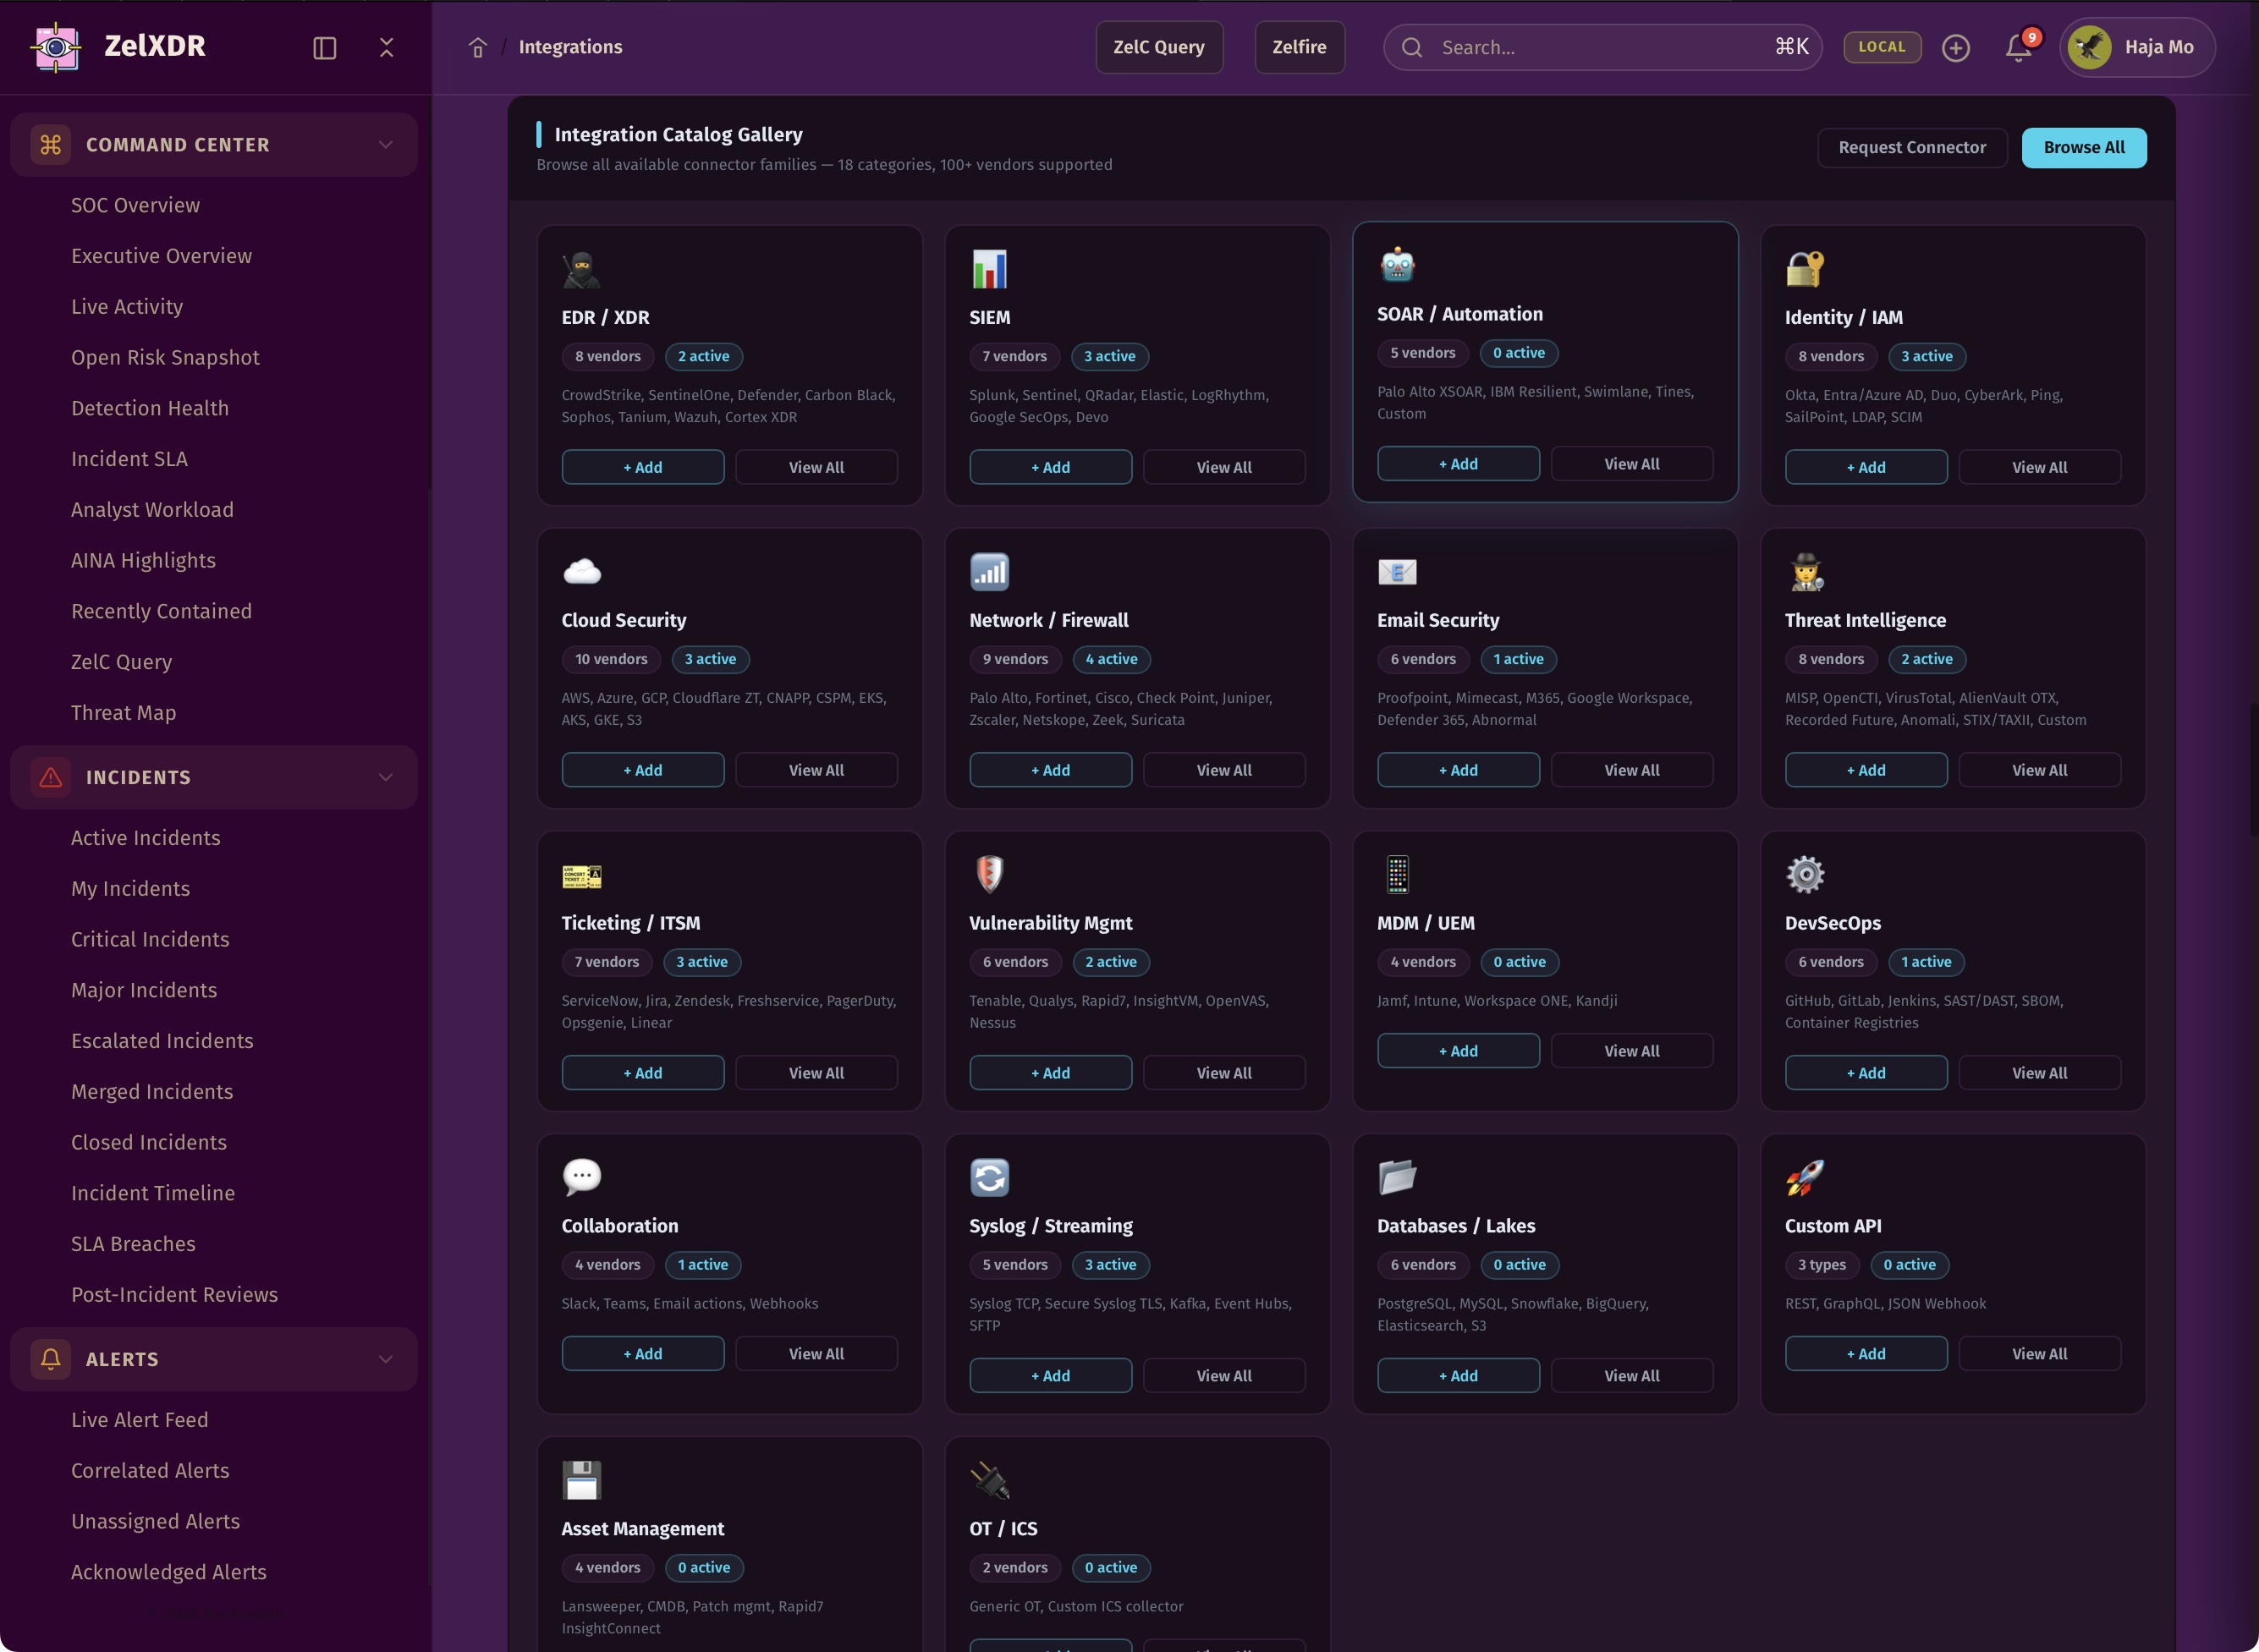Open the ZelC Query header tab
2259x1652 pixels.
pos(1158,47)
